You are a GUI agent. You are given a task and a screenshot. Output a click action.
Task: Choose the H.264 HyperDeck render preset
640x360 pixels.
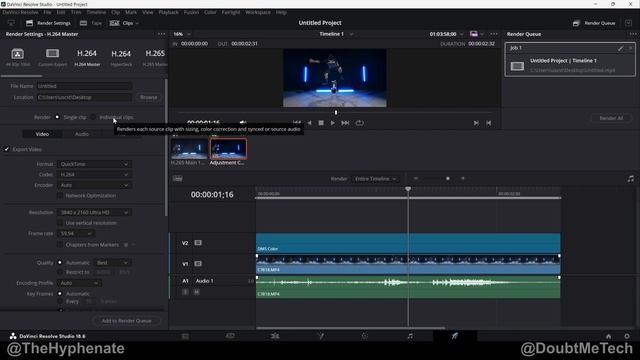[x=121, y=58]
